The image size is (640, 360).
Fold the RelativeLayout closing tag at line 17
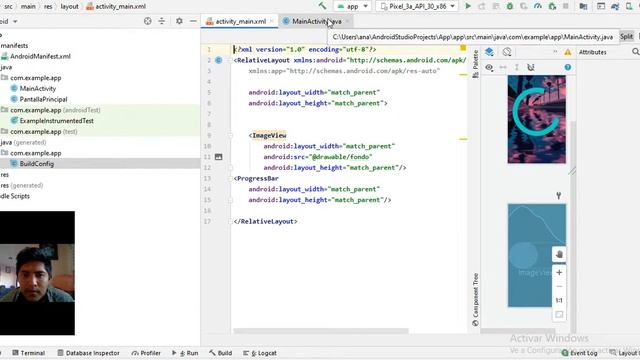point(230,221)
